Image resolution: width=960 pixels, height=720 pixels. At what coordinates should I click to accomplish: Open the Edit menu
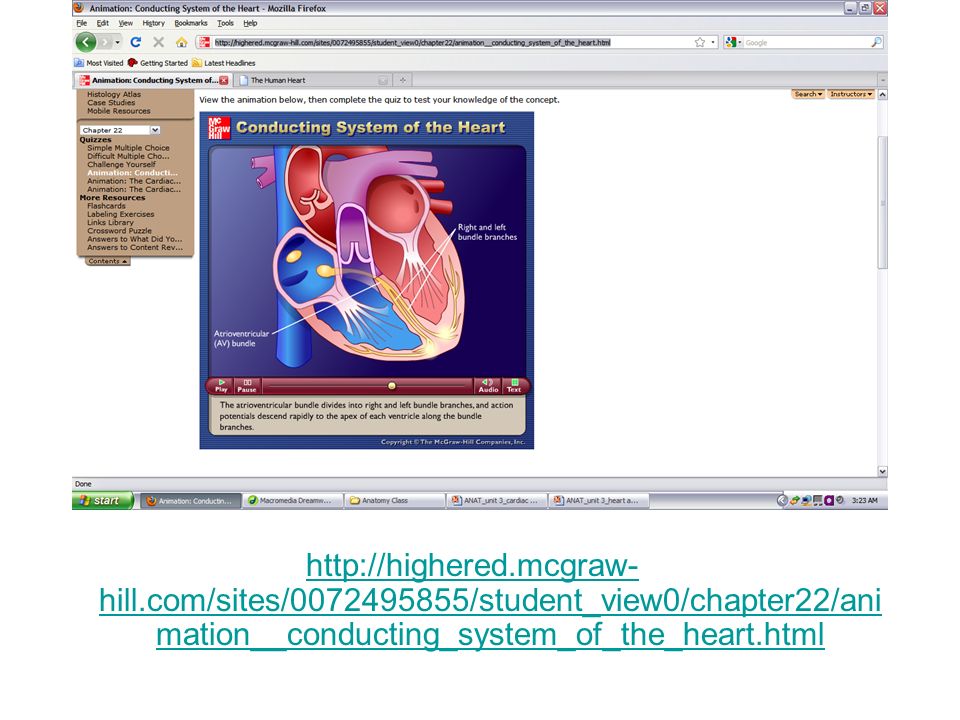[102, 23]
